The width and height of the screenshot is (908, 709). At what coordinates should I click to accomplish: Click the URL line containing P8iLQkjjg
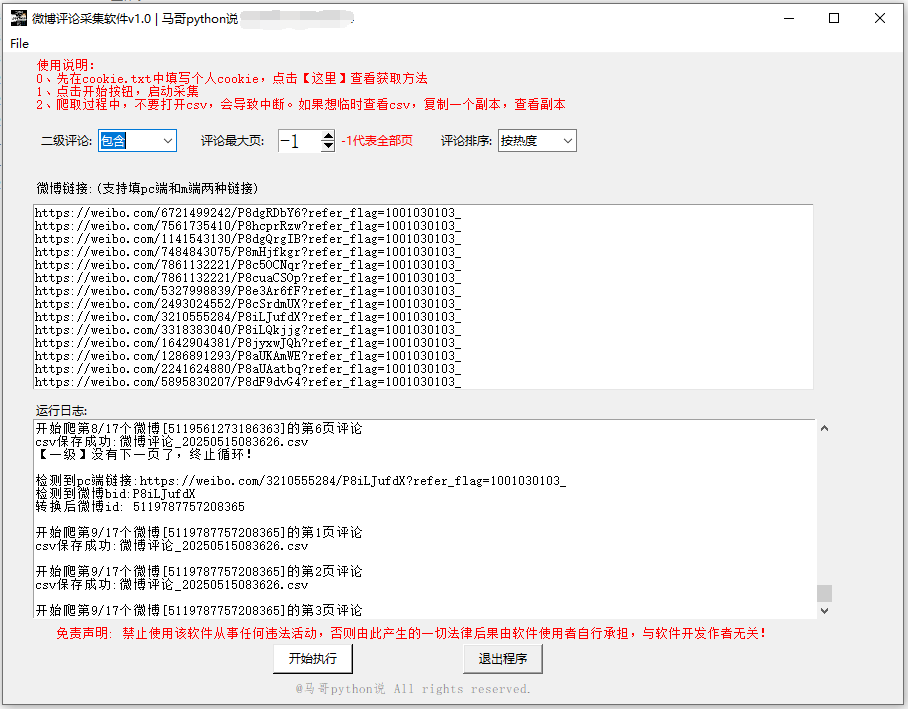[x=248, y=330]
